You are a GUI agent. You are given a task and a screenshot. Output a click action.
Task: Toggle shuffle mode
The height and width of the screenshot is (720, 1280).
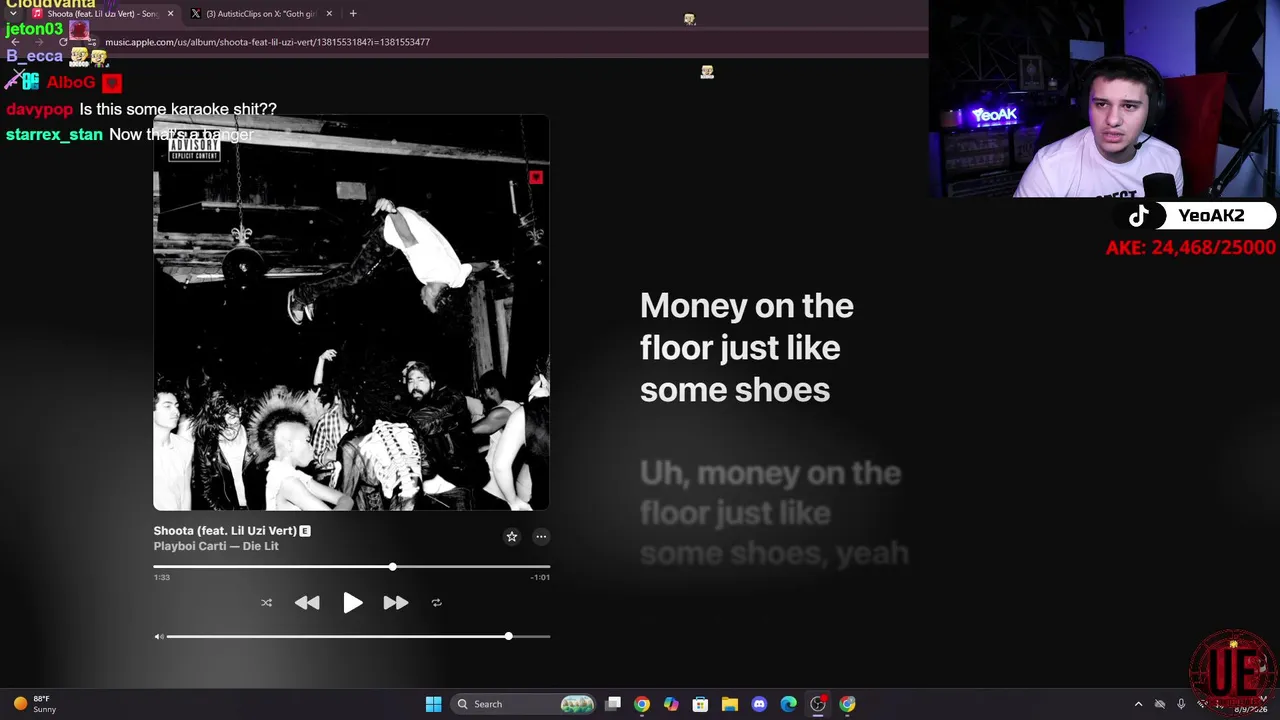pyautogui.click(x=266, y=603)
